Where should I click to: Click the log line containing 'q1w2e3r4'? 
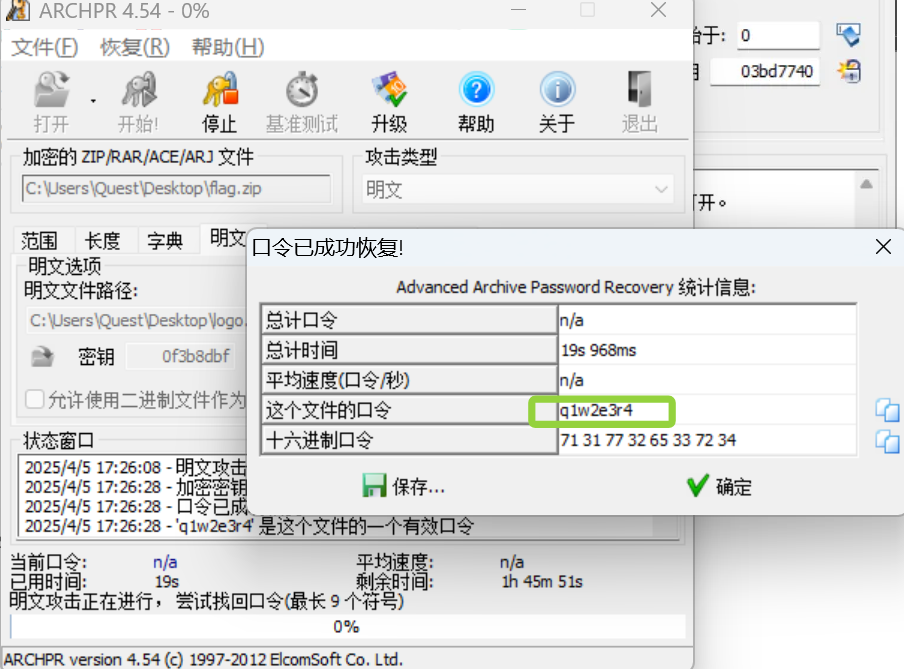point(249,525)
